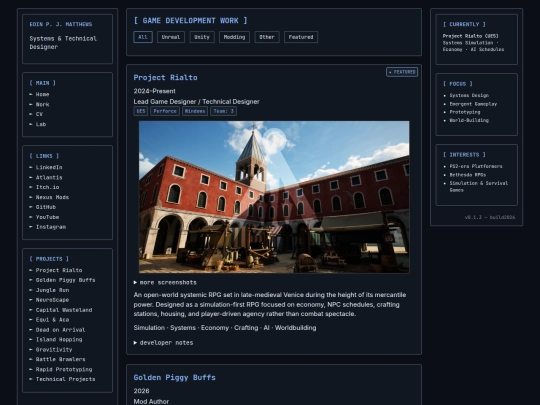
Task: Visit the LinkedIn profile link
Action: 49,167
